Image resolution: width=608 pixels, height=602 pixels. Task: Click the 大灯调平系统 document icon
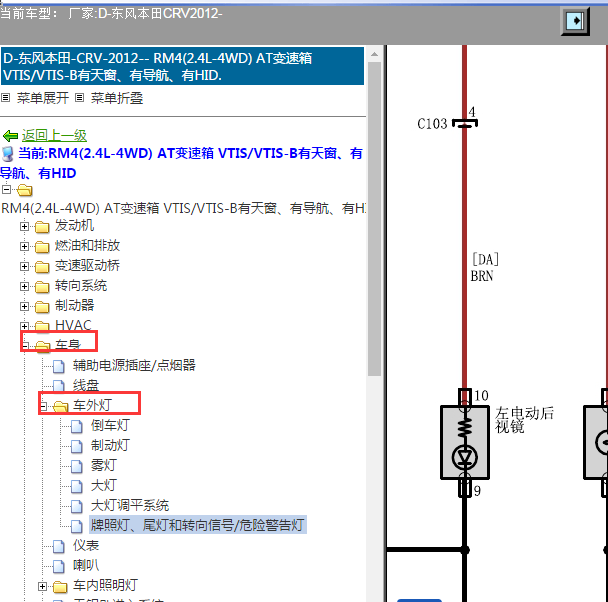(77, 506)
